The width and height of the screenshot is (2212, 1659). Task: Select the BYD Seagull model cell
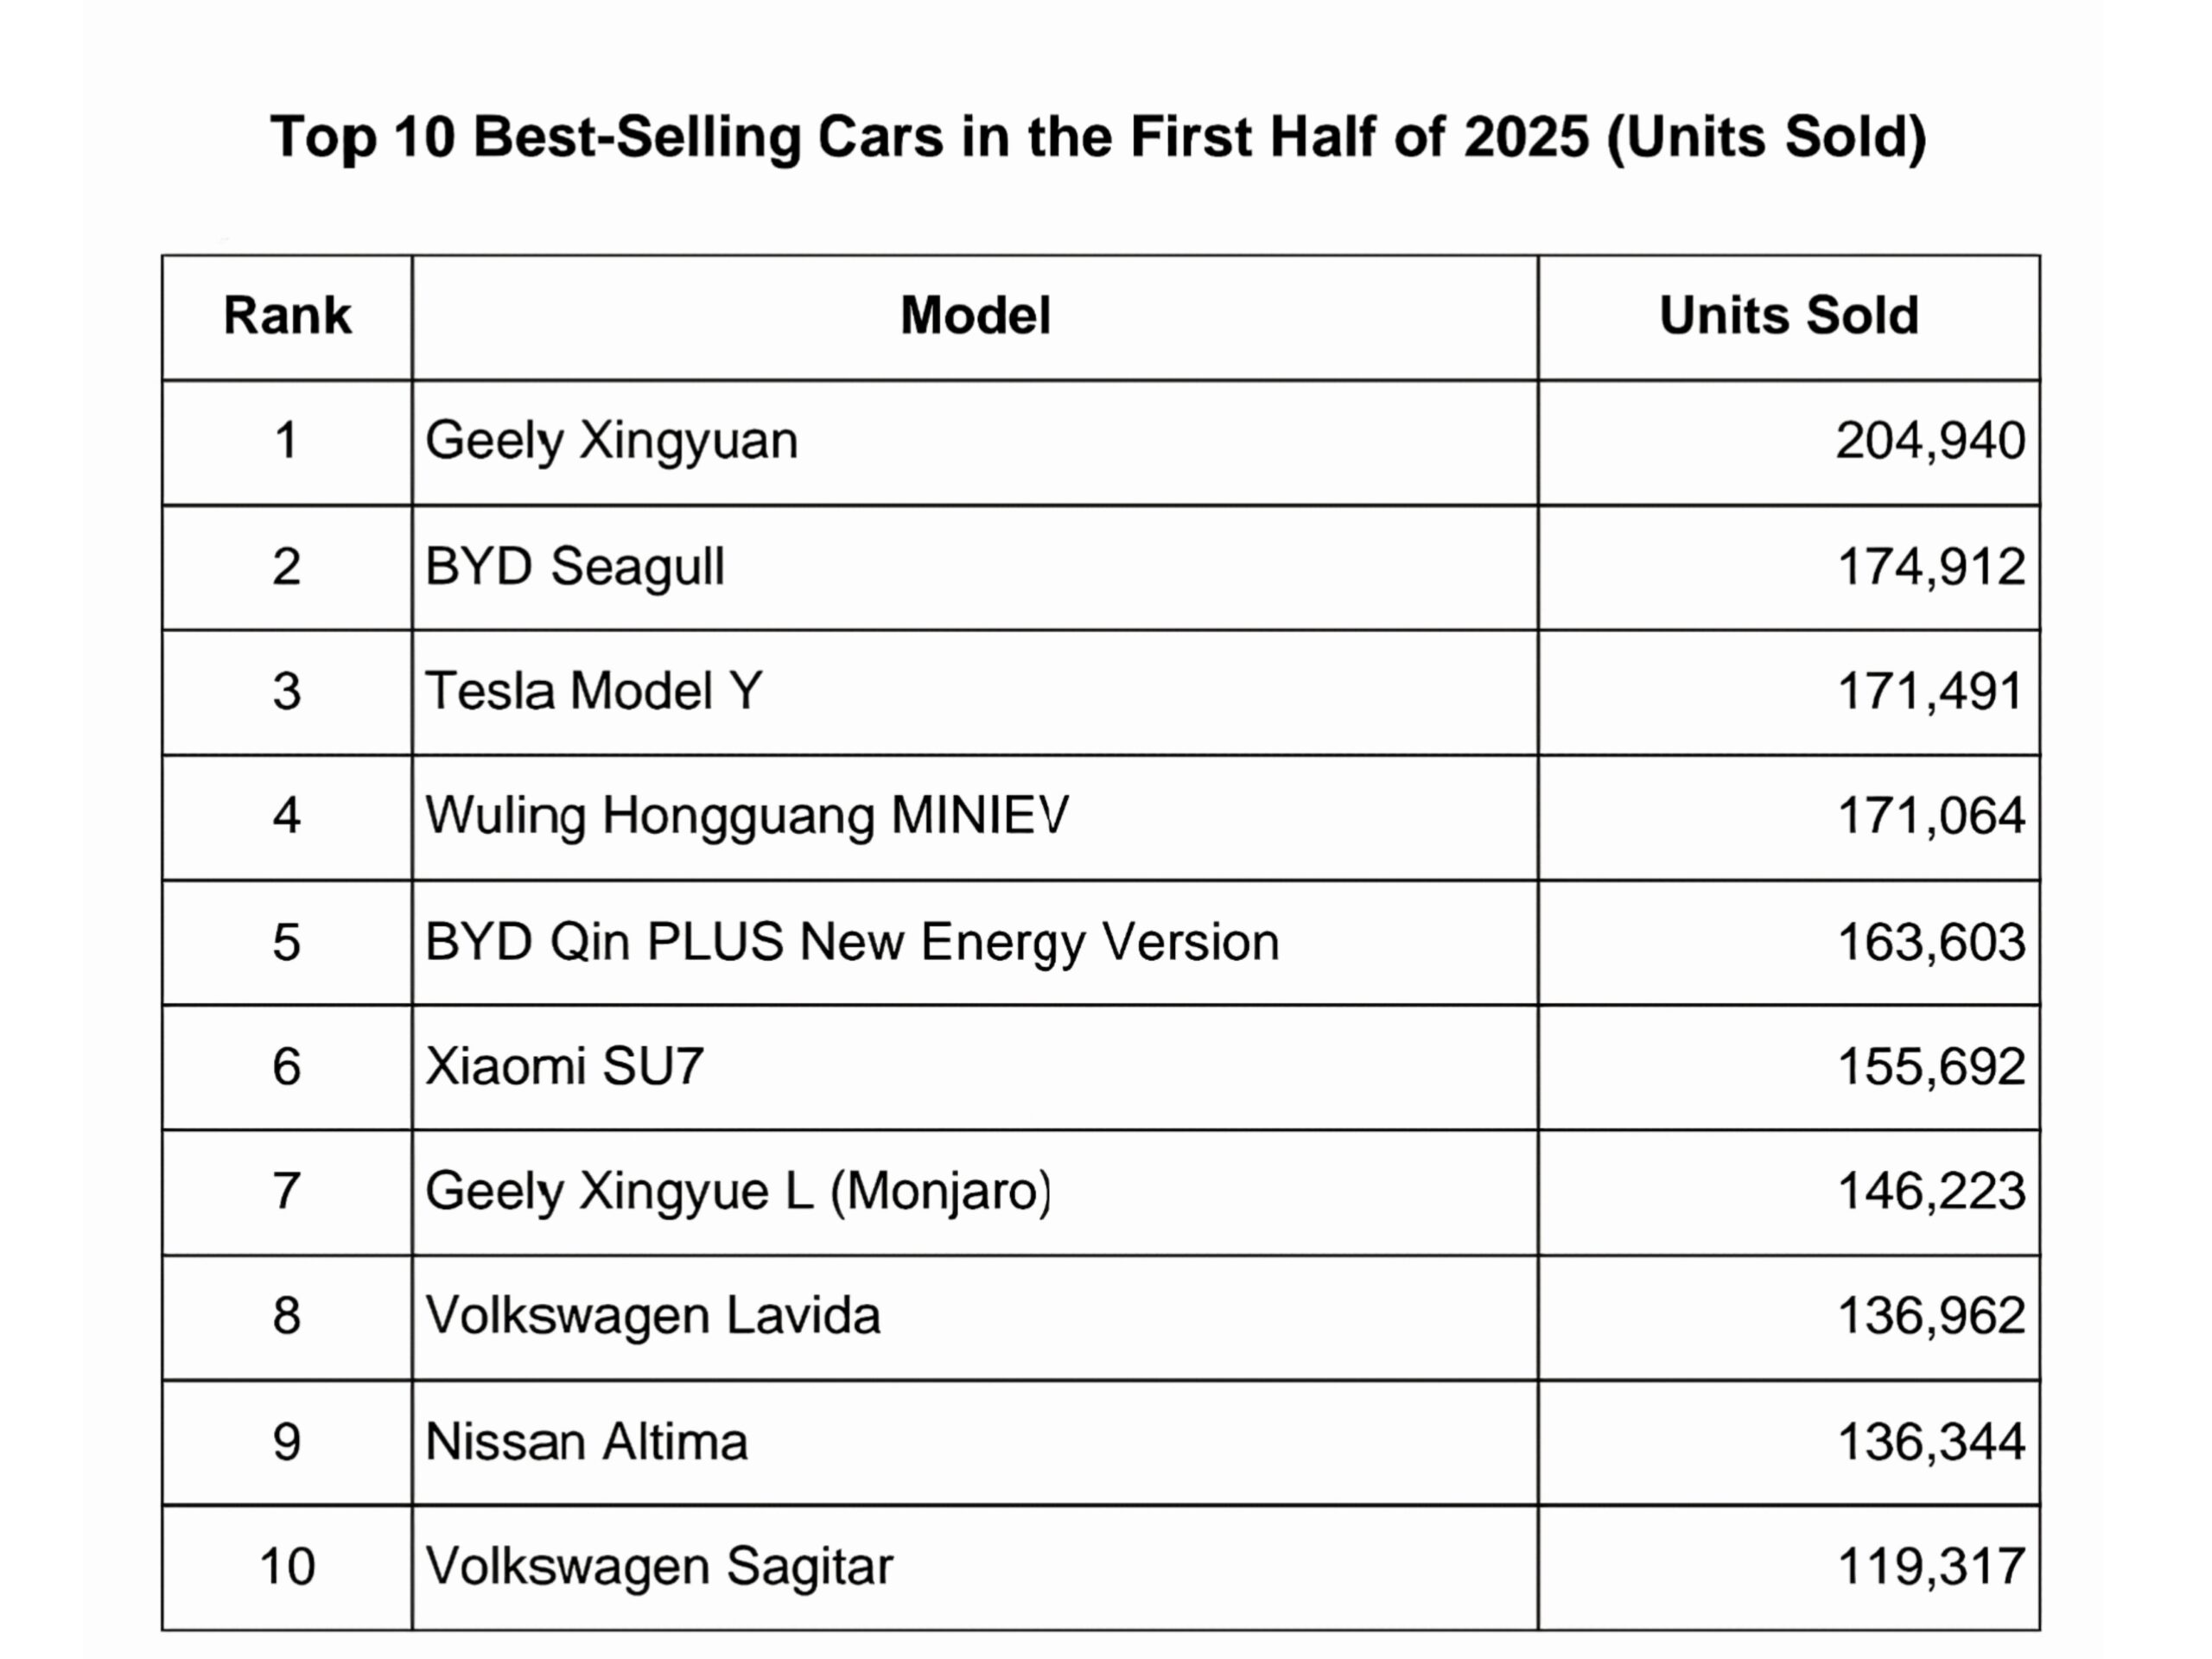pyautogui.click(x=574, y=567)
